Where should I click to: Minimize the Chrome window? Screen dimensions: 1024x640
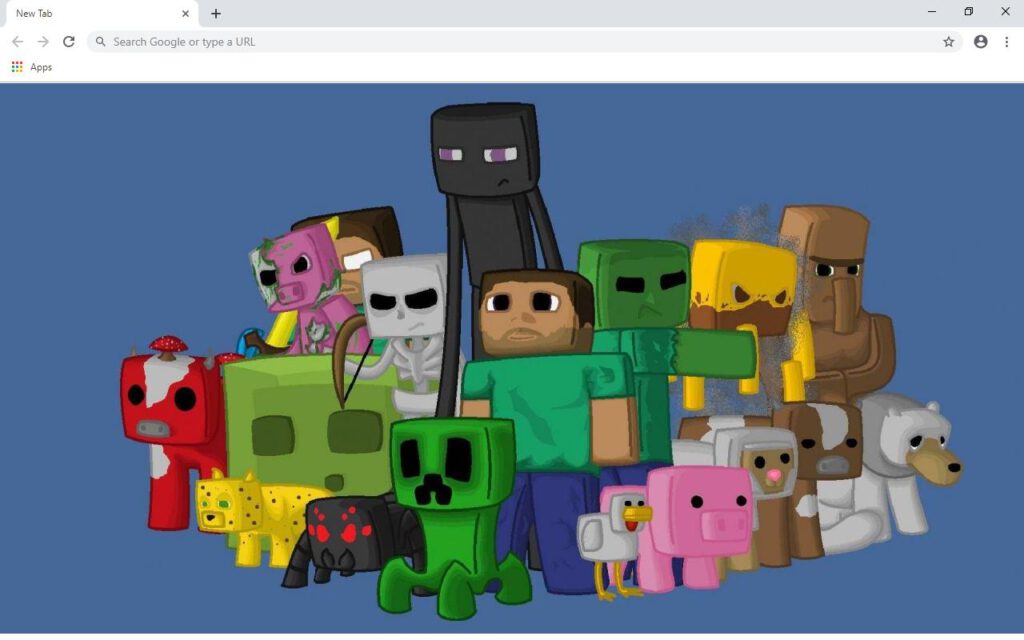tap(932, 11)
